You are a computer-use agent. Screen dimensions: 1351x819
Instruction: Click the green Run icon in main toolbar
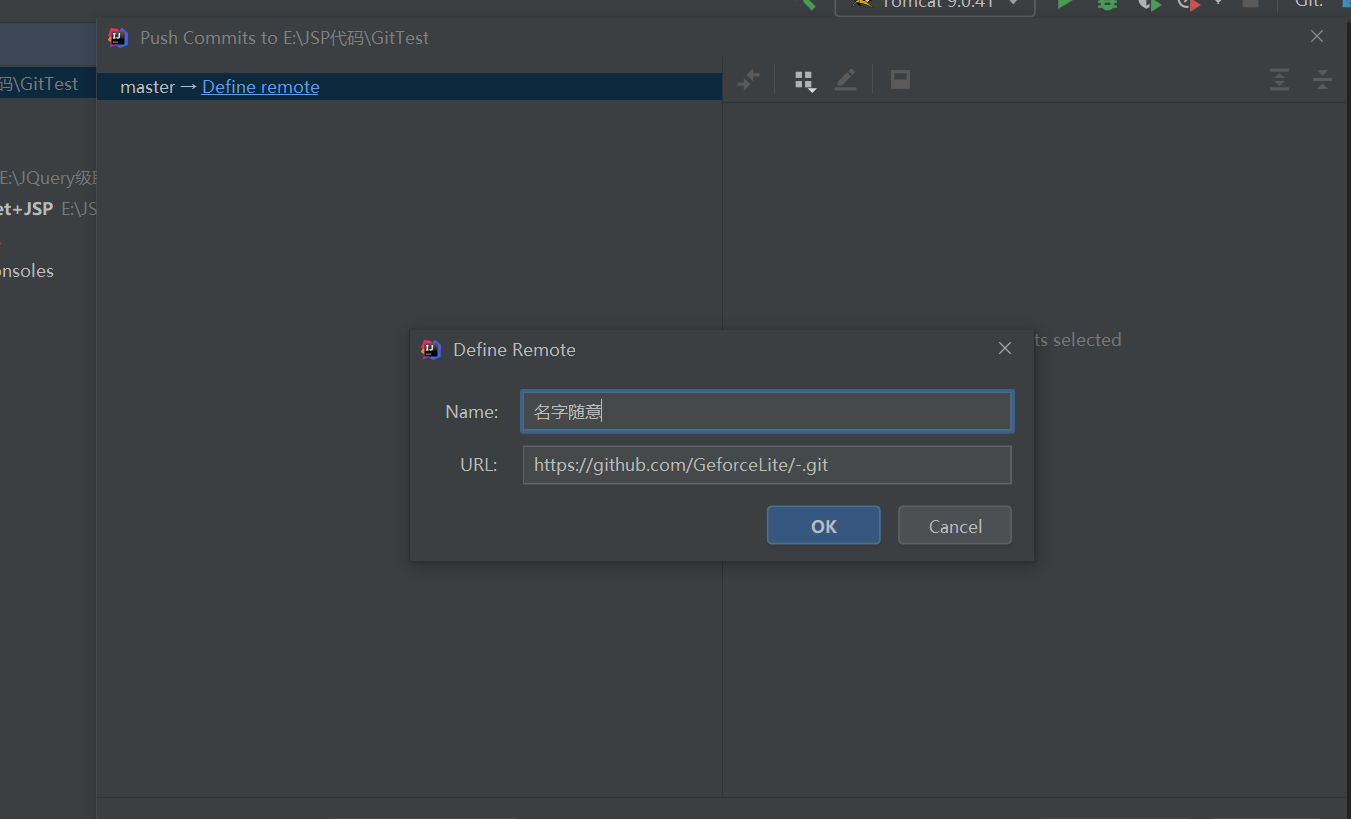point(1066,4)
